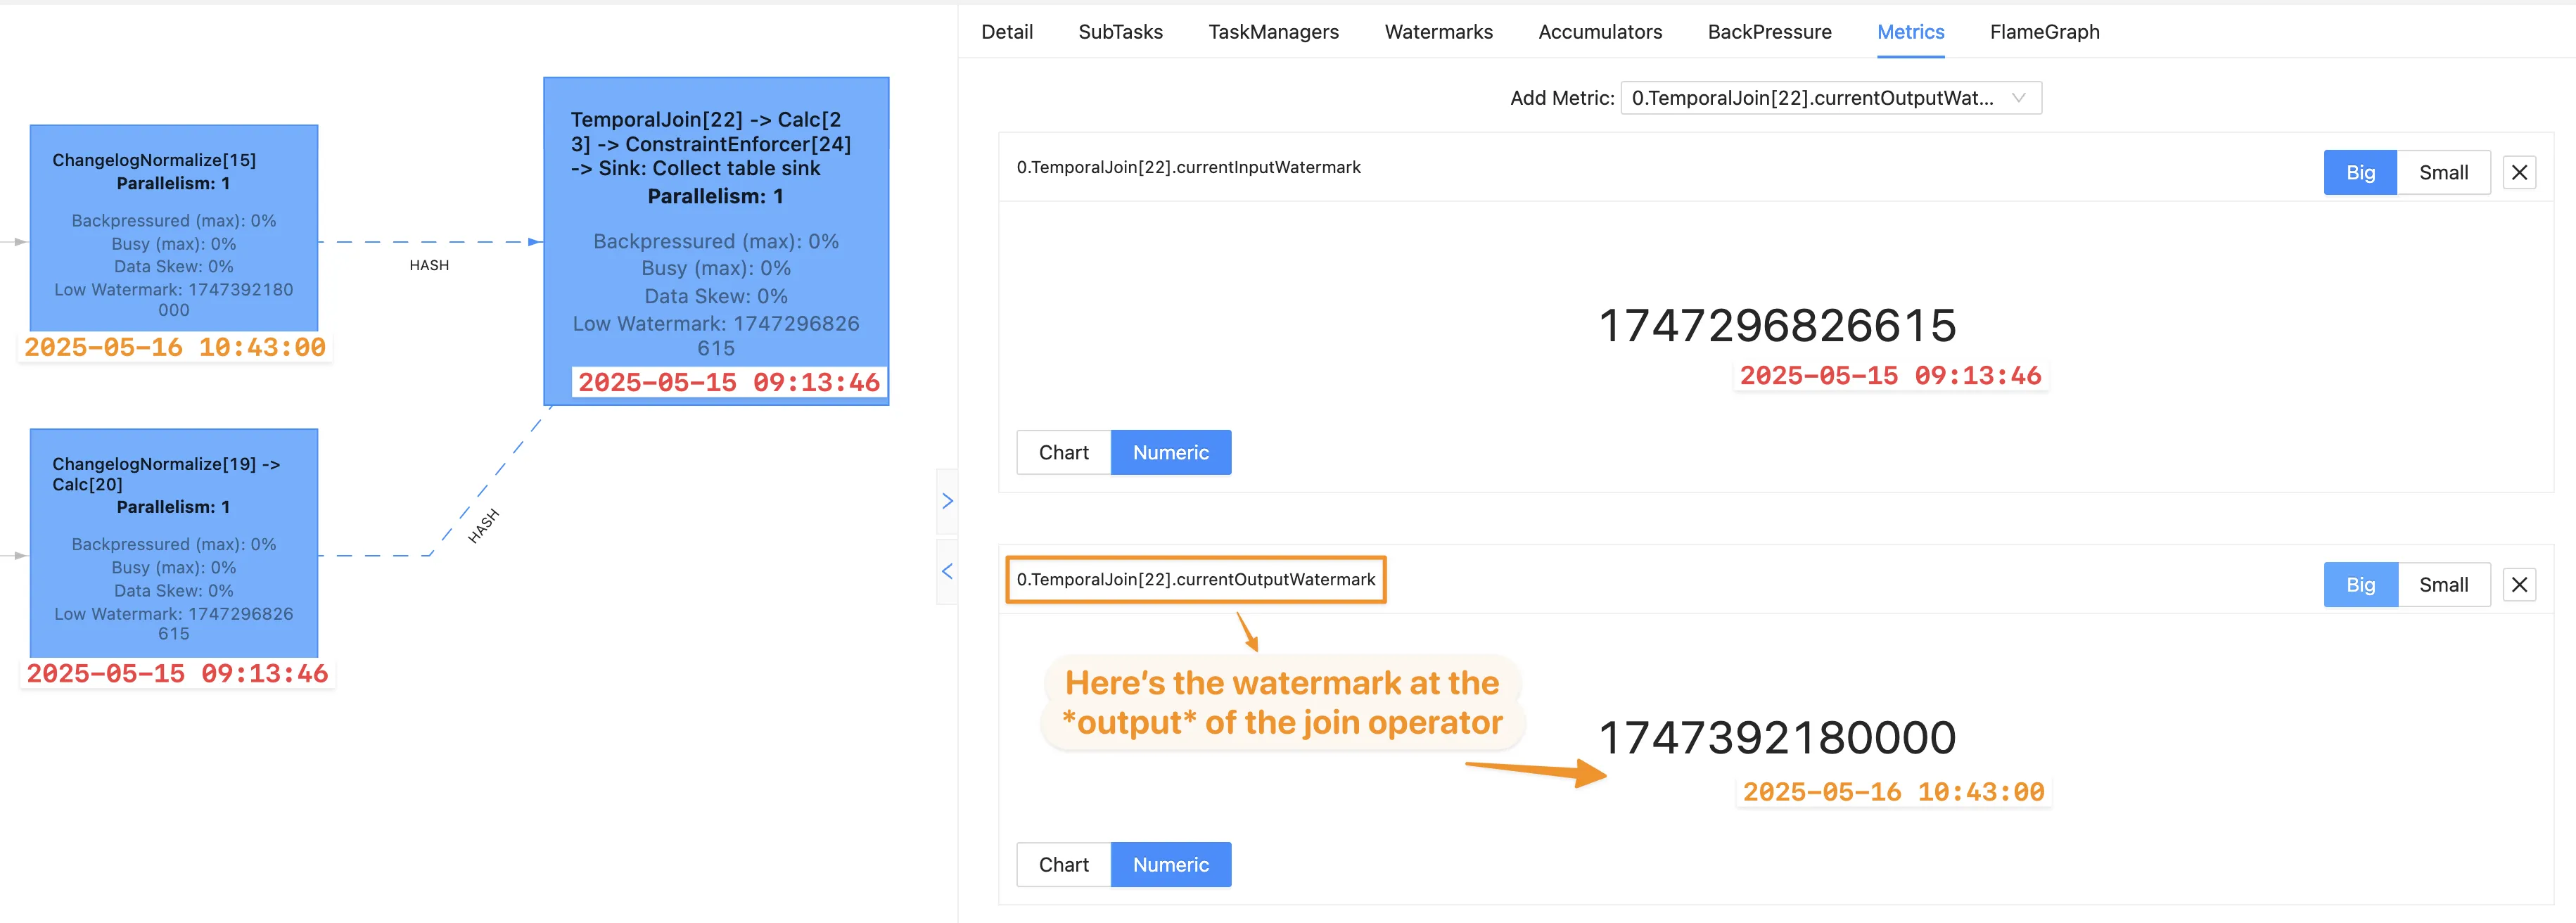Click the Add Metric dropdown arrow
The height and width of the screenshot is (923, 2576).
[2018, 98]
